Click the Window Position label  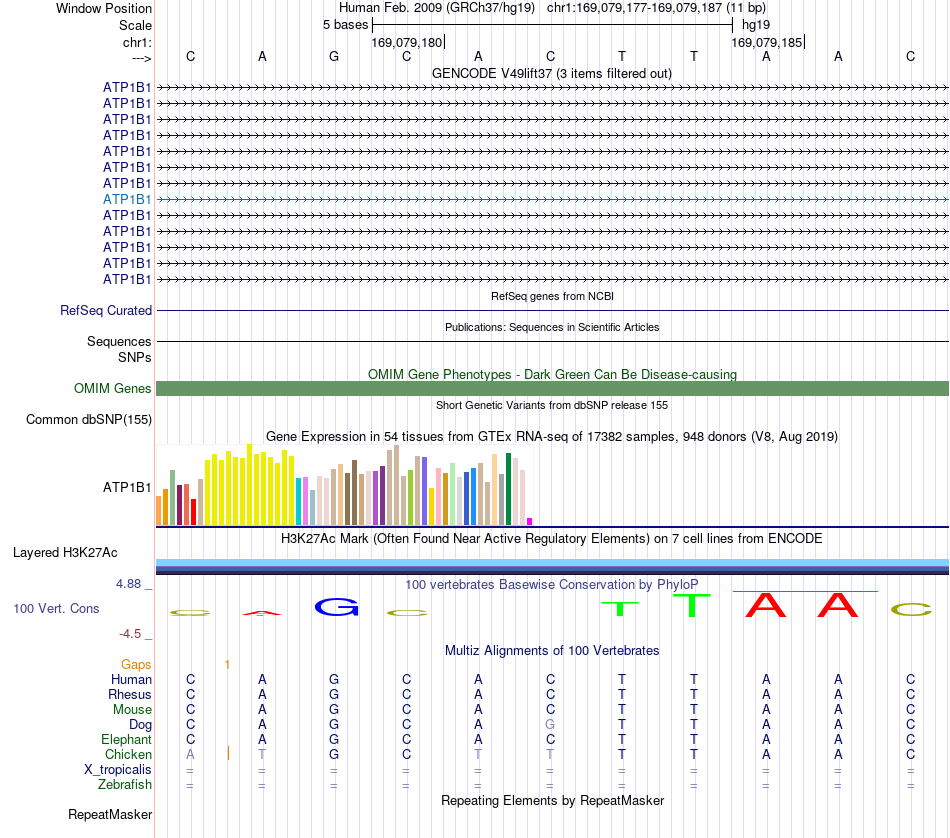(x=104, y=8)
